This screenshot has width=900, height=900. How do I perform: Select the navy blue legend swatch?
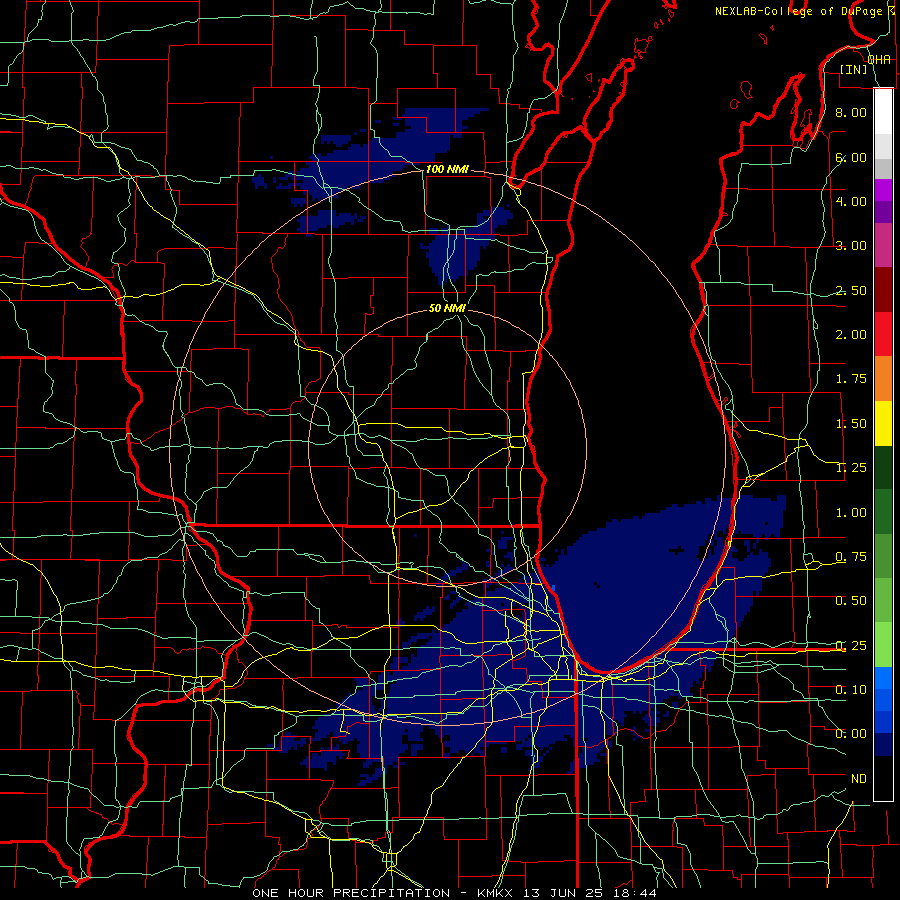click(883, 744)
